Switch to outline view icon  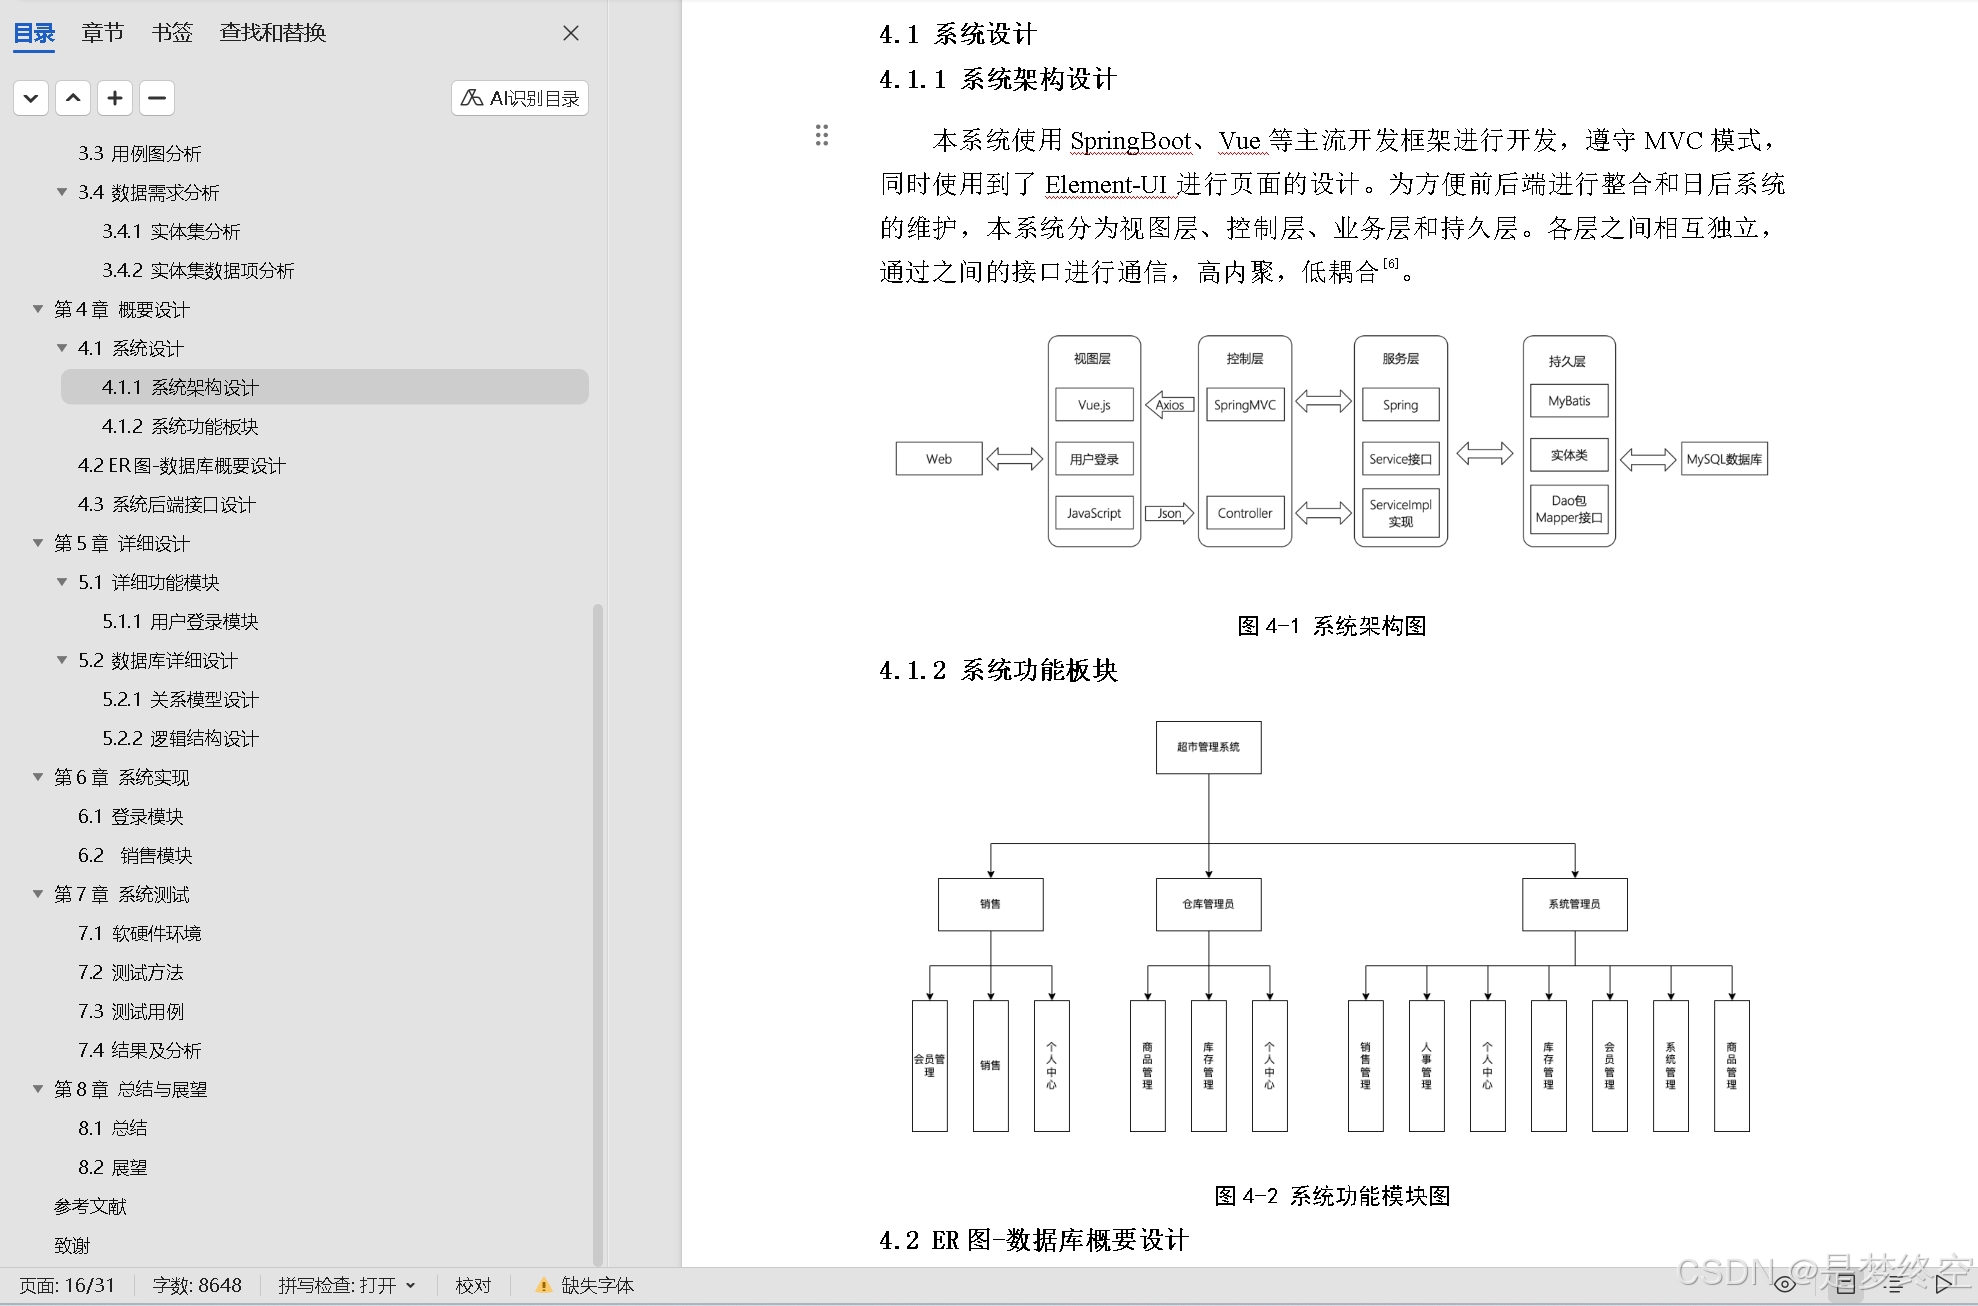1896,1285
